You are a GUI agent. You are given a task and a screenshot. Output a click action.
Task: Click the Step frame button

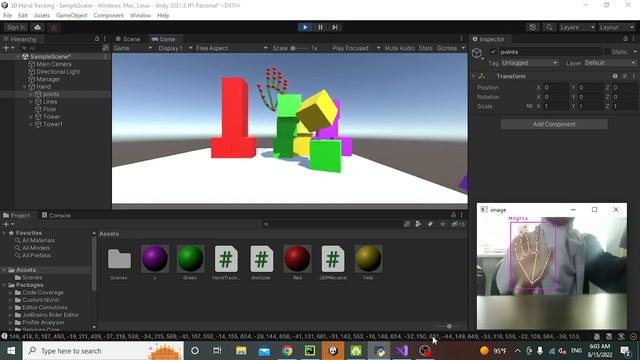(335, 27)
